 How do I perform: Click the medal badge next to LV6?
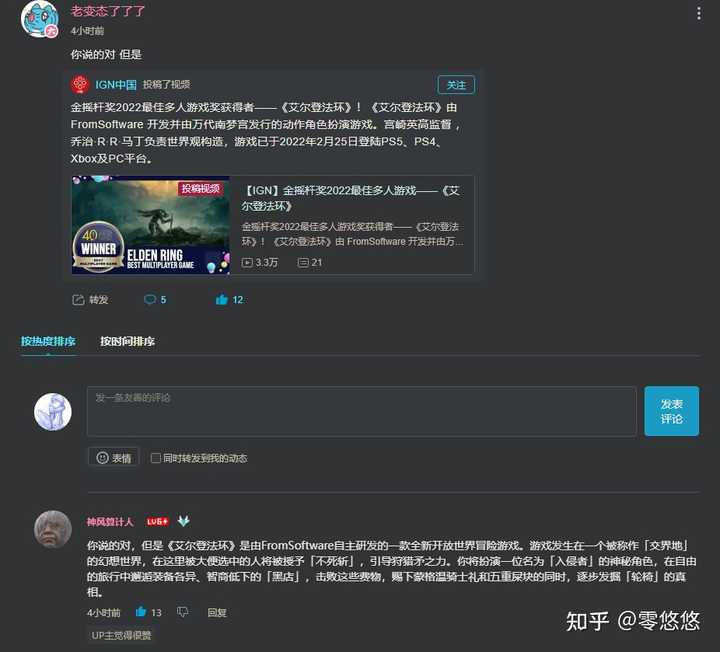pos(184,521)
